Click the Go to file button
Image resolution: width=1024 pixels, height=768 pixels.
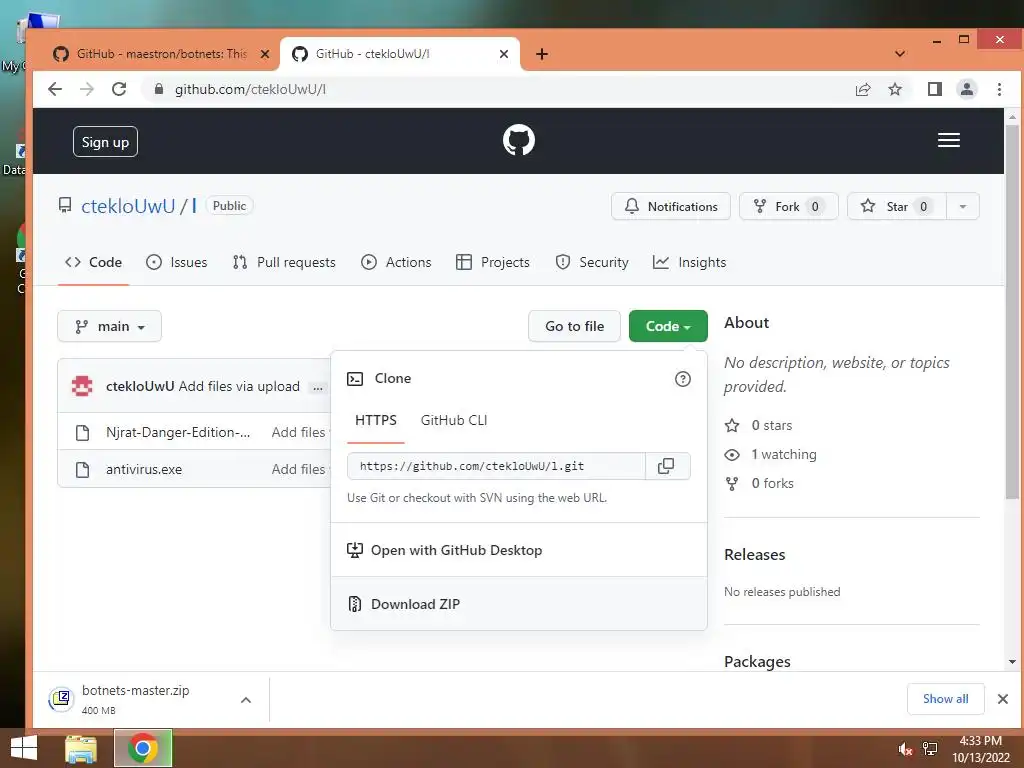click(574, 326)
